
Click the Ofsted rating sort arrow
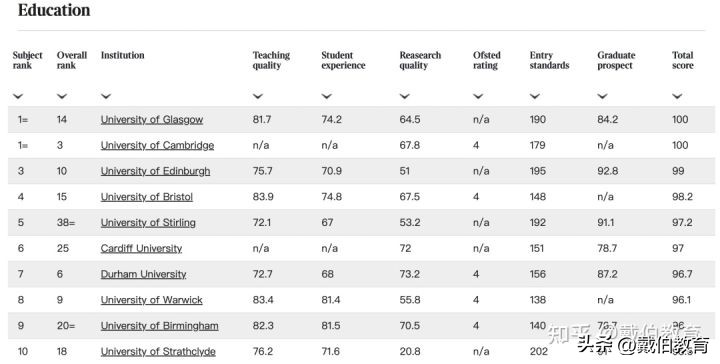click(x=478, y=96)
